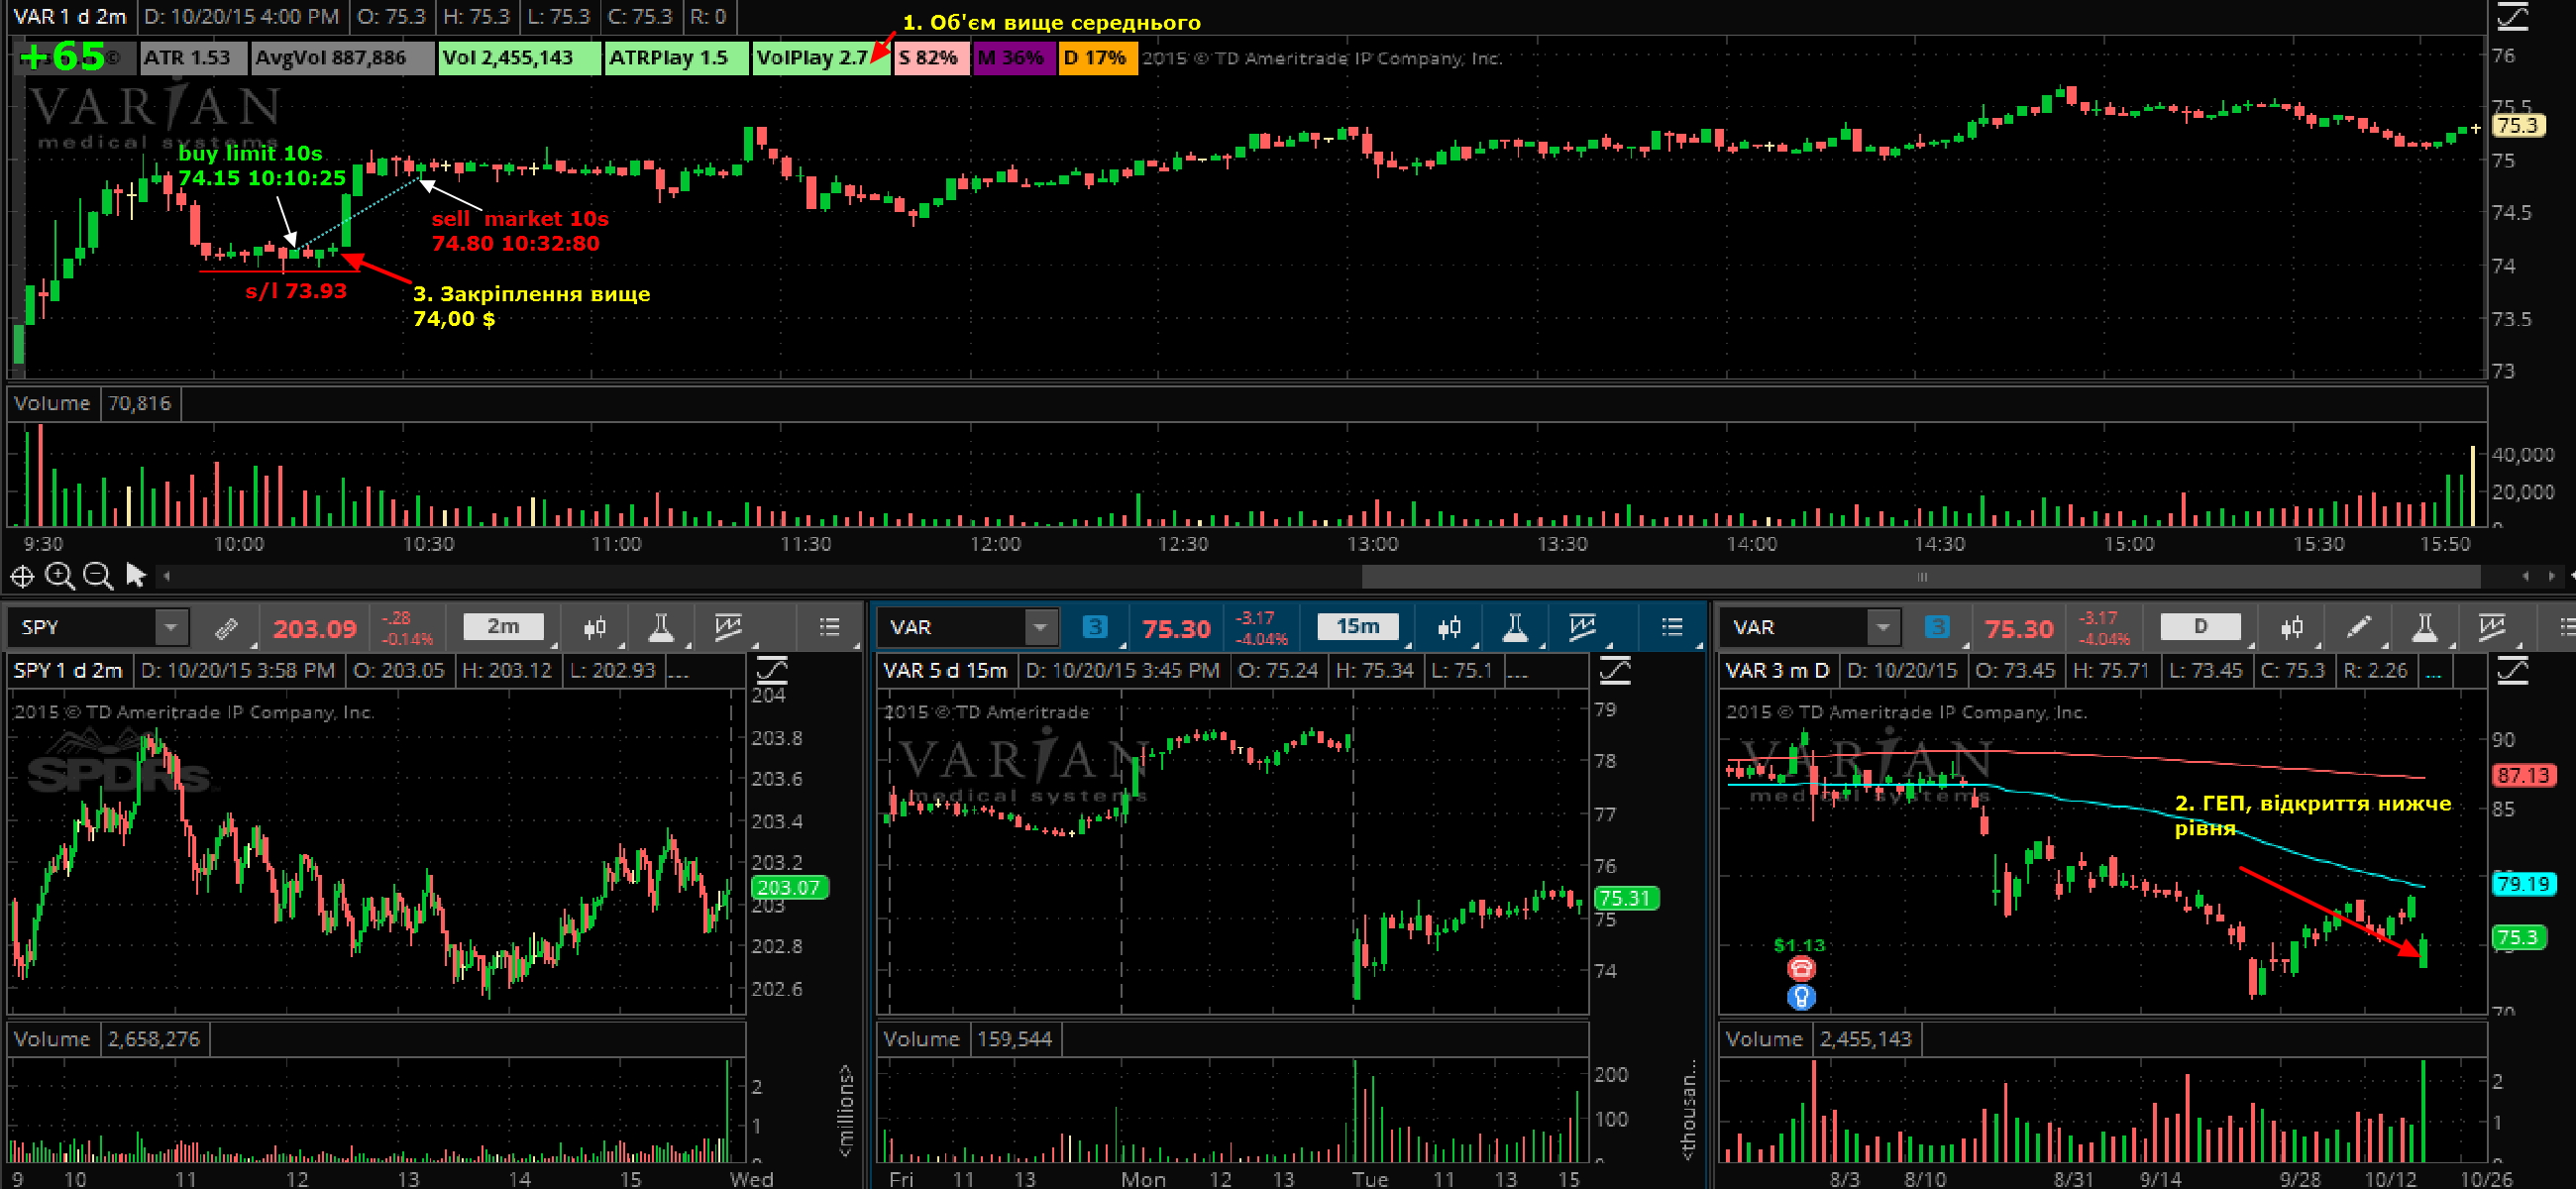Image resolution: width=2576 pixels, height=1189 pixels.
Task: Click the VAR symbol input field on the 15m chart
Action: [x=952, y=627]
